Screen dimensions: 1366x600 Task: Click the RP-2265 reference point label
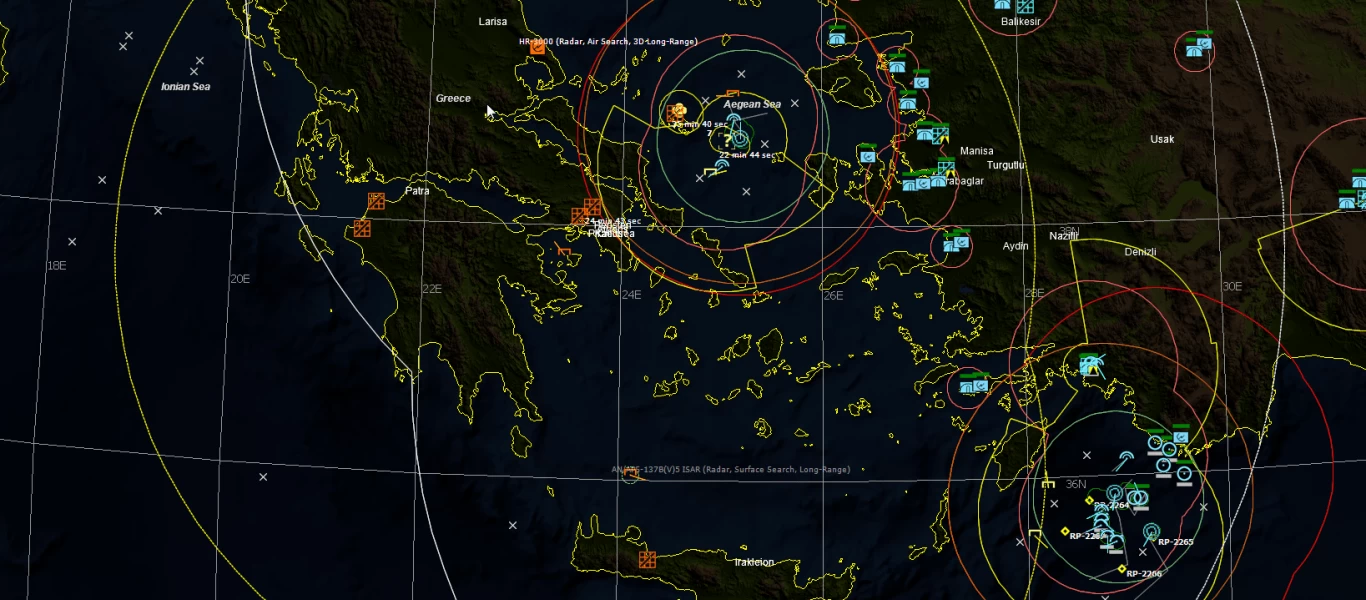point(1175,542)
